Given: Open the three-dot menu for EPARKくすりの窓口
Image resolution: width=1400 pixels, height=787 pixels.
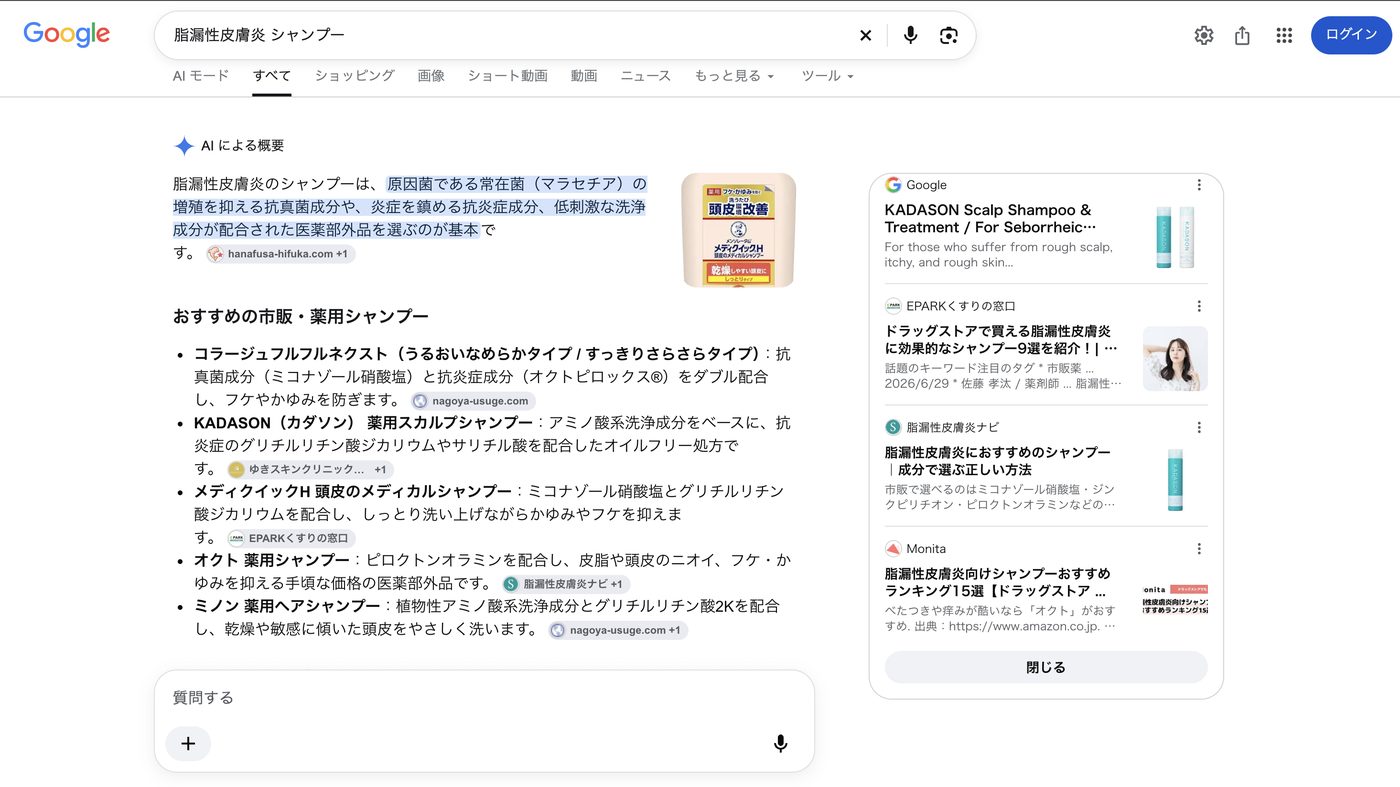Looking at the screenshot, I should 1199,306.
